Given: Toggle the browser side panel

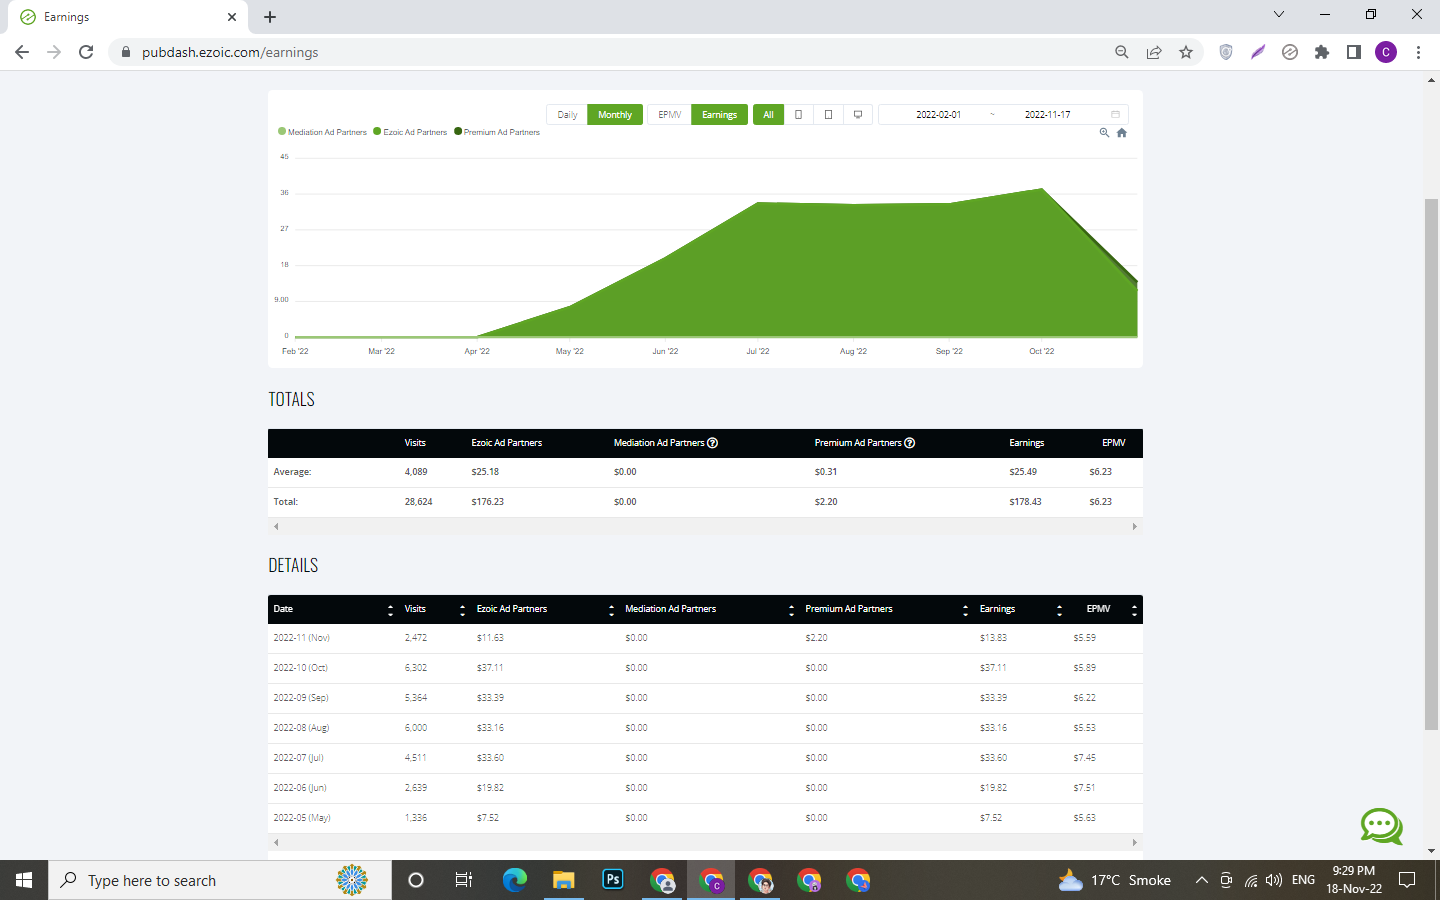Looking at the screenshot, I should point(1354,52).
